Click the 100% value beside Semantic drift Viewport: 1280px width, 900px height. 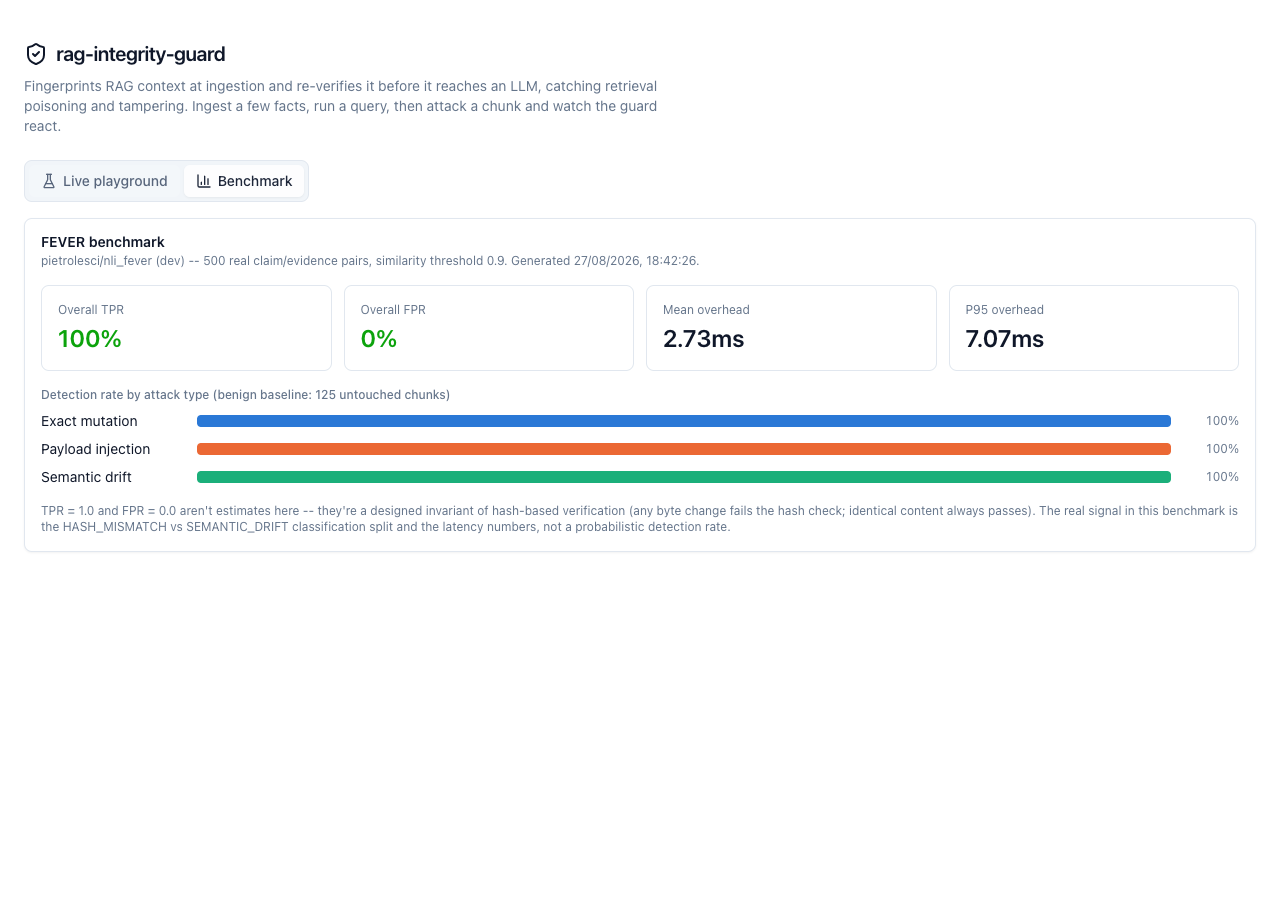pos(1222,477)
